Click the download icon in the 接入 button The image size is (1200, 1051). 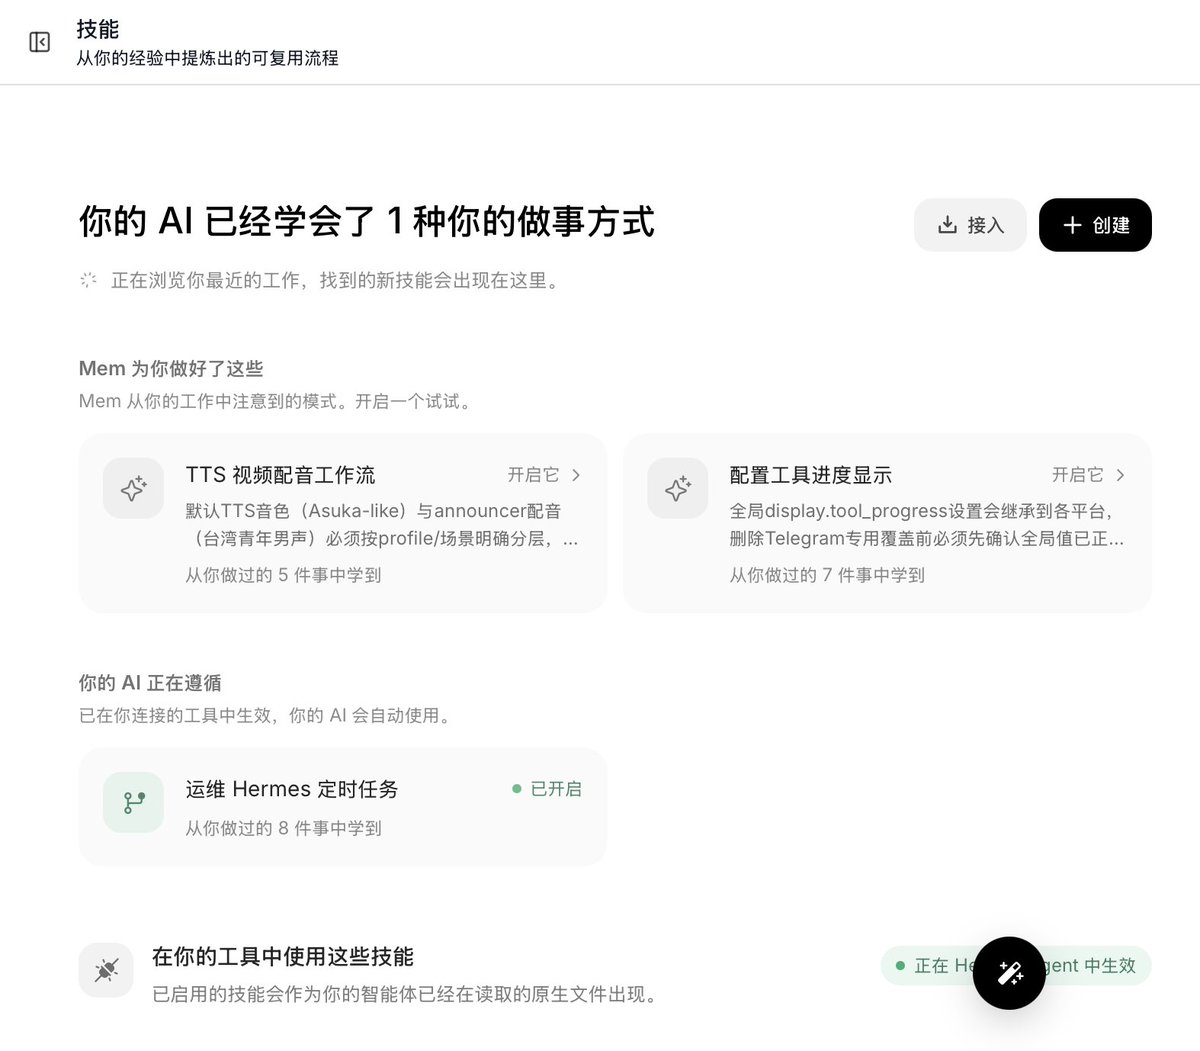click(947, 225)
